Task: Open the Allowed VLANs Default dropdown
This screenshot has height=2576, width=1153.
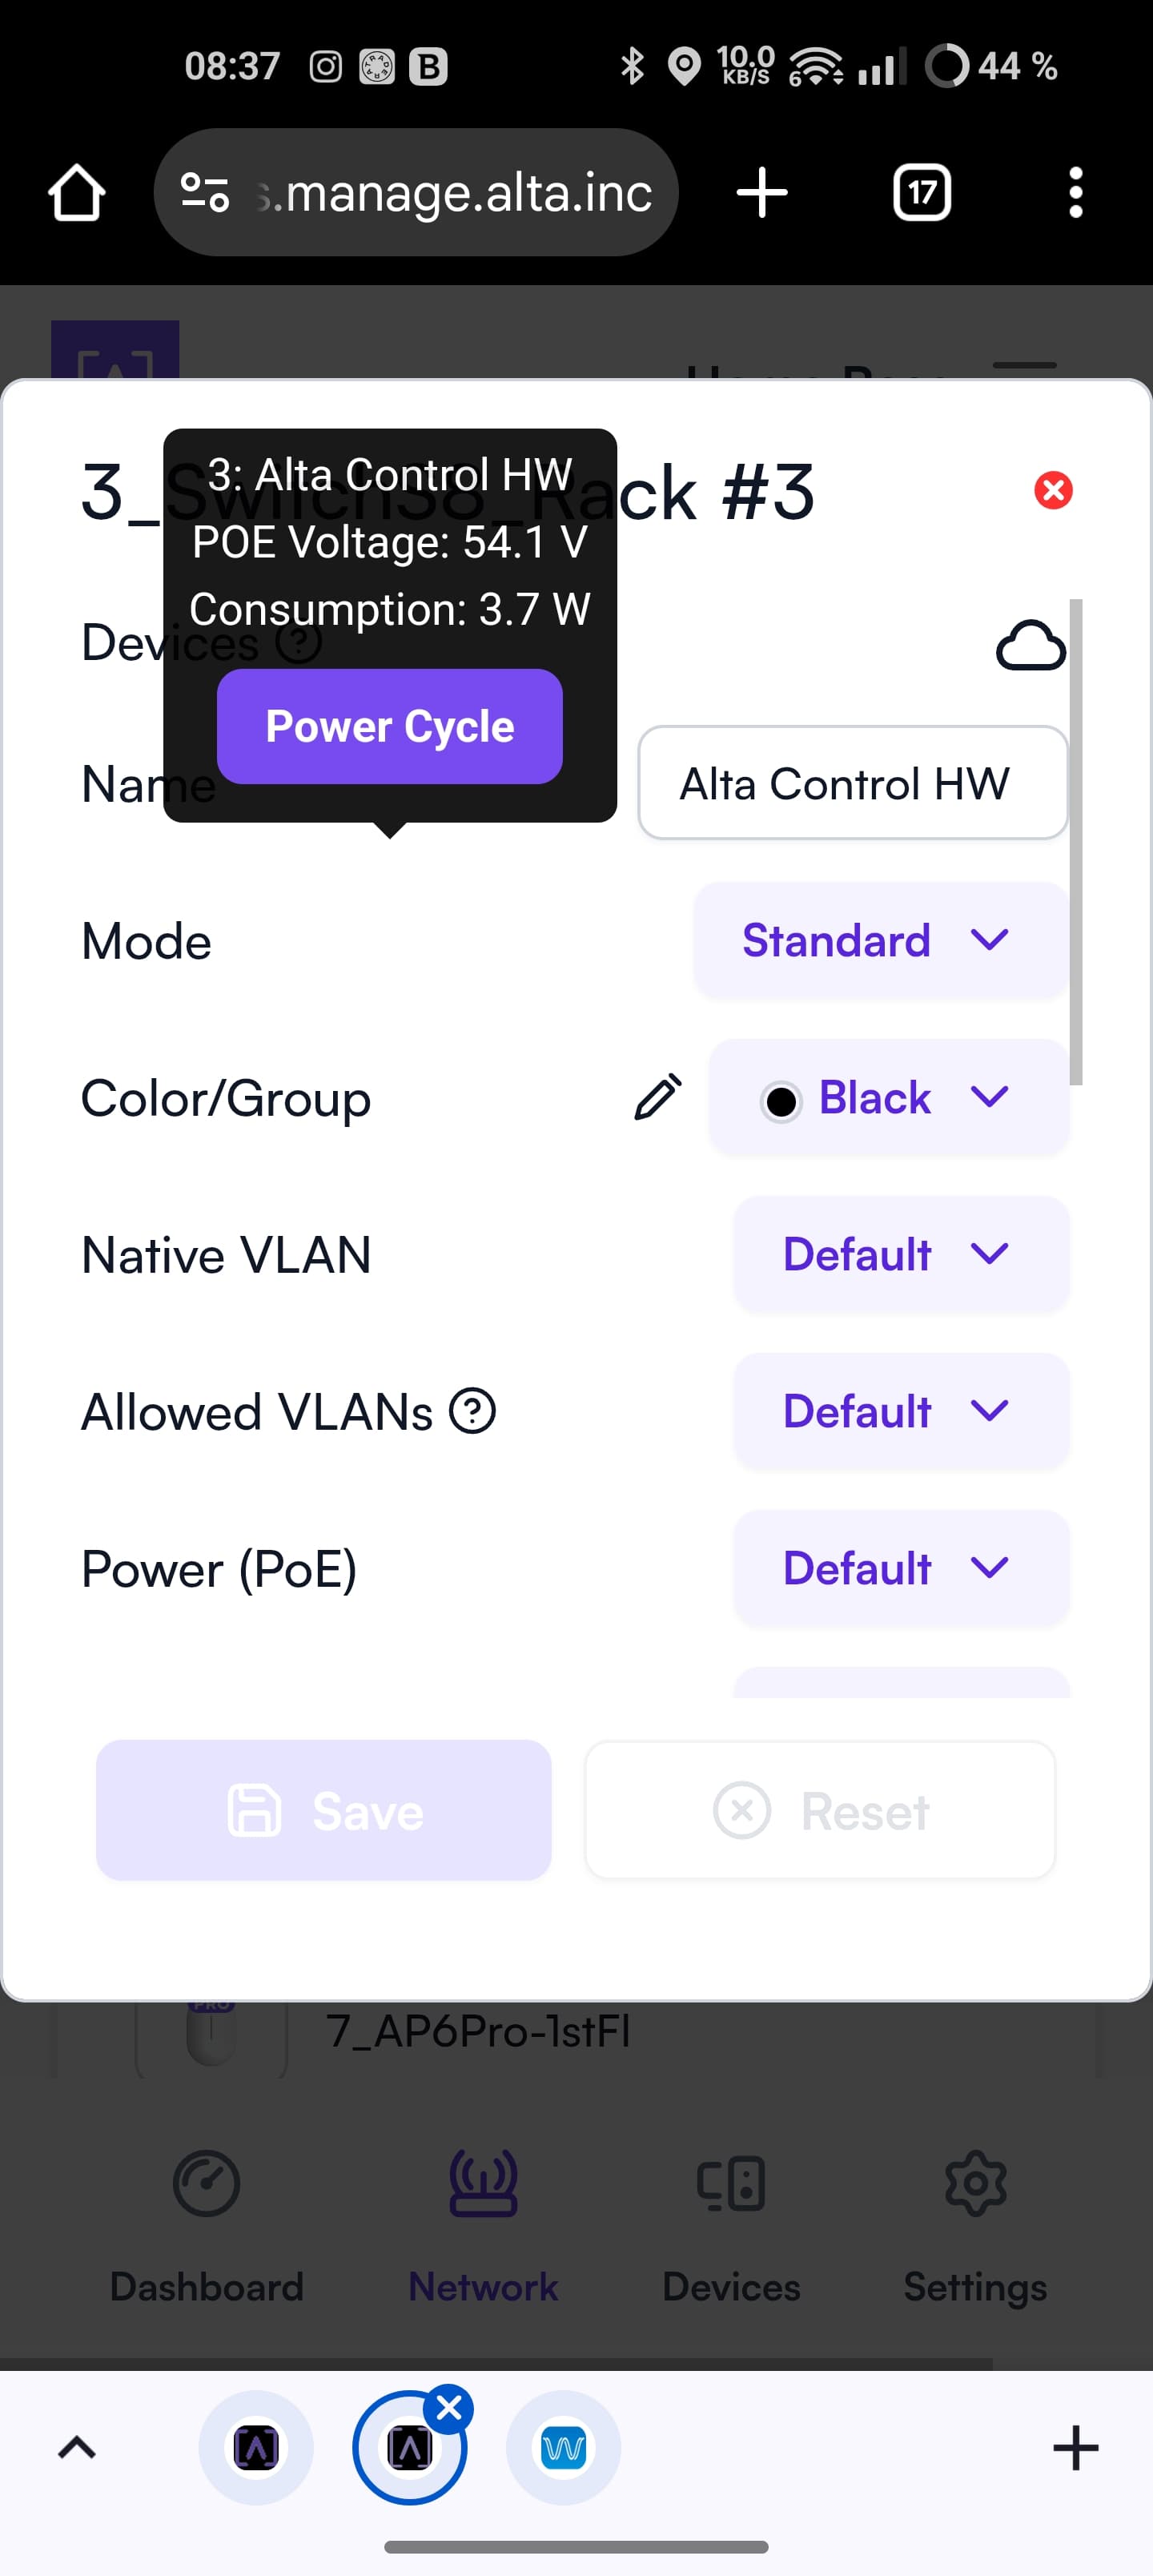Action: click(x=900, y=1411)
